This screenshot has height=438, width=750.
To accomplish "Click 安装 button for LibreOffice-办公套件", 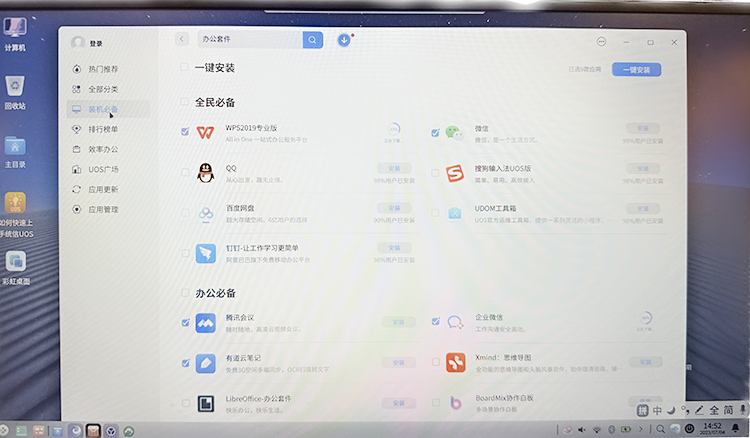I will click(398, 403).
